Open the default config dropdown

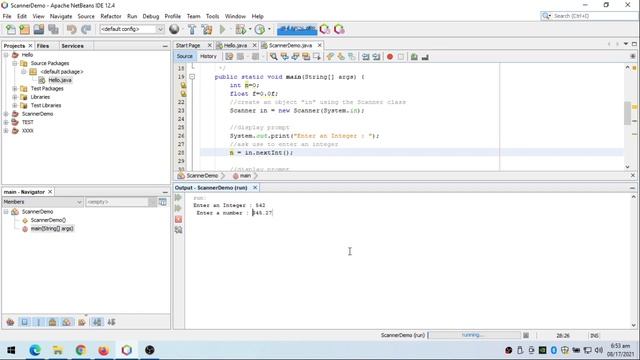tap(131, 29)
